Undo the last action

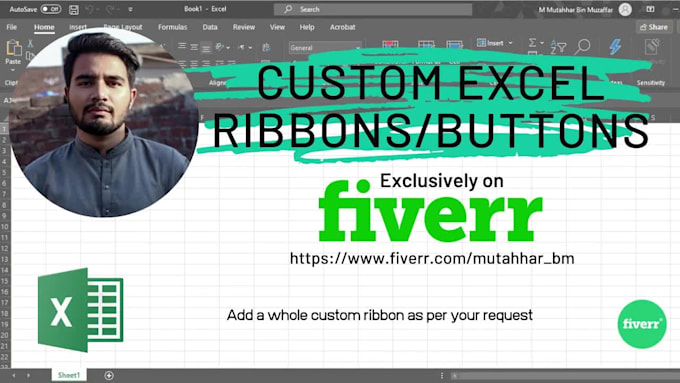coord(89,9)
